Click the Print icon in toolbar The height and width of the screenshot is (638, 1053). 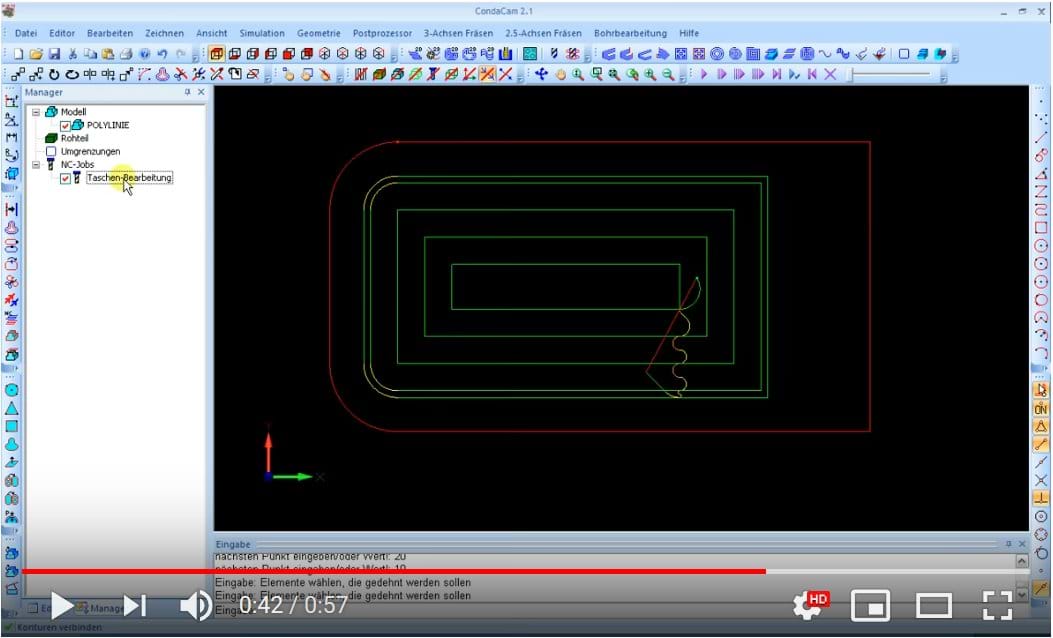pyautogui.click(x=126, y=54)
